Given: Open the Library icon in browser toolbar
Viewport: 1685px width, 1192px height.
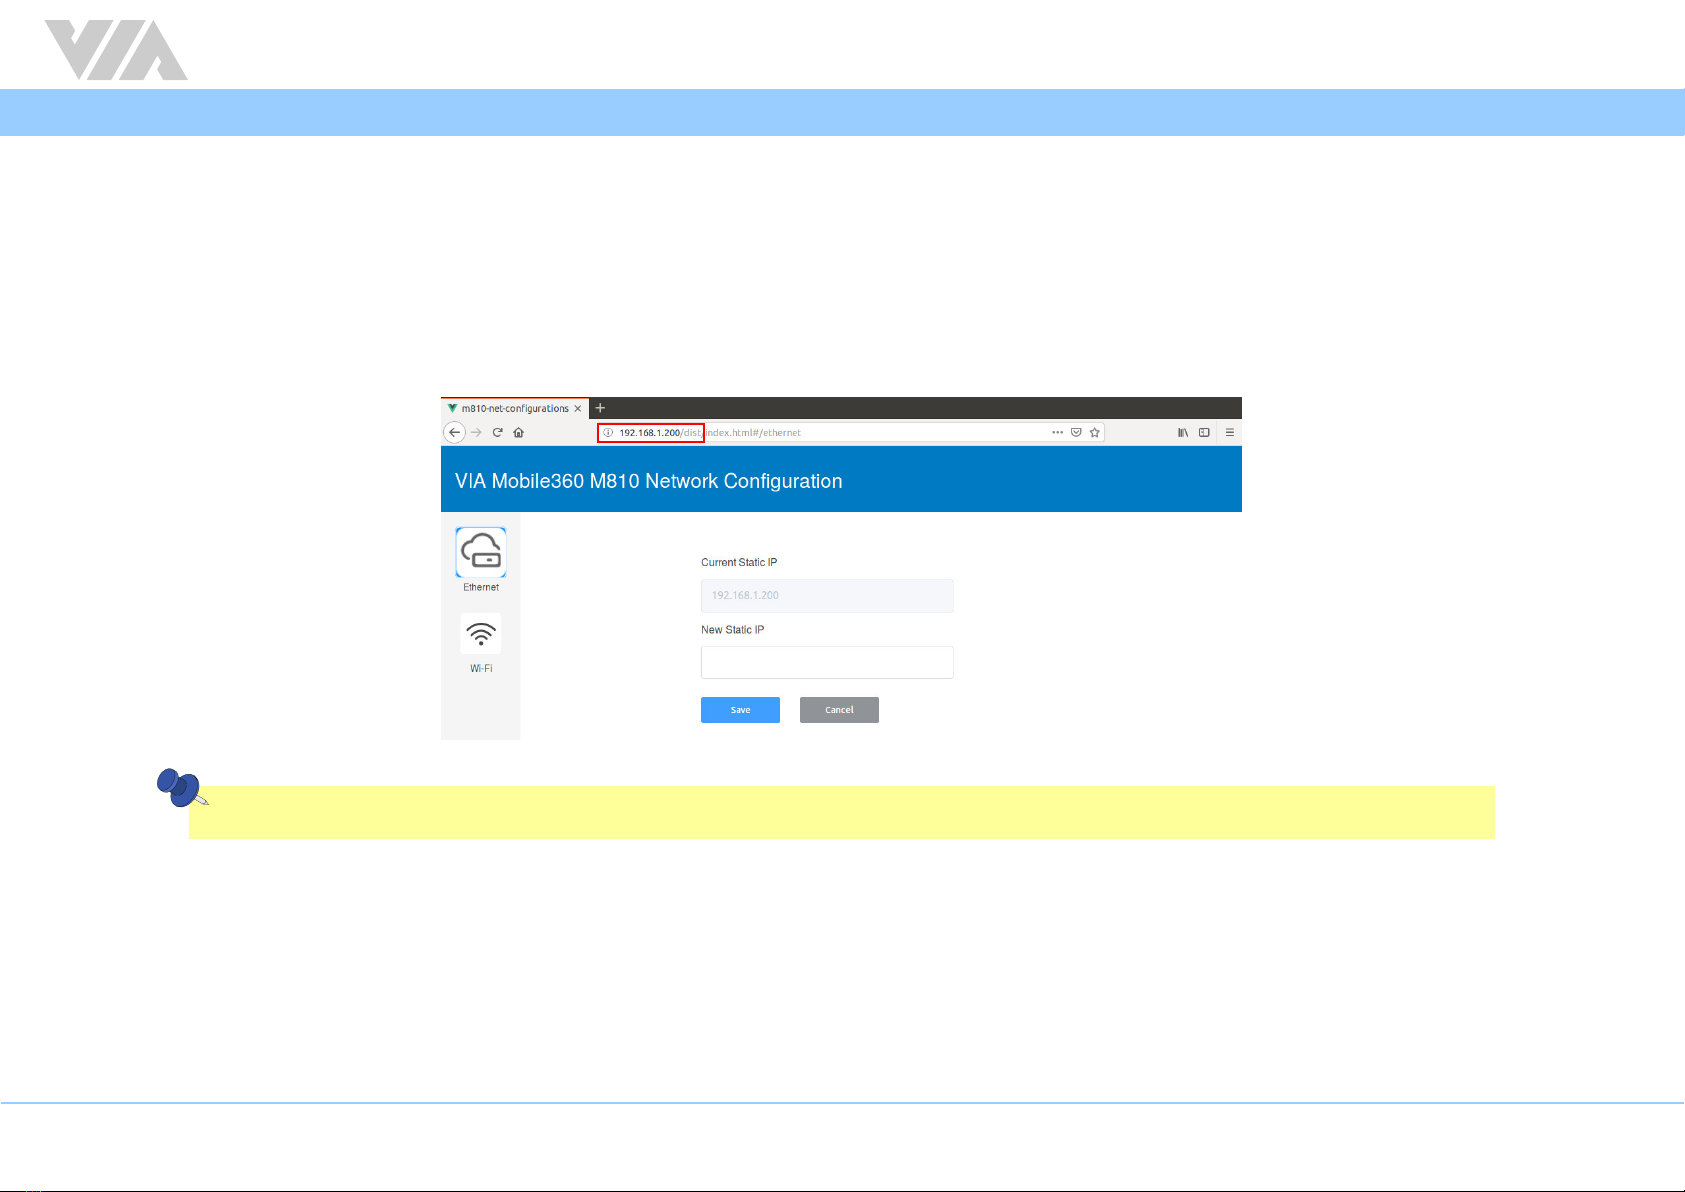Looking at the screenshot, I should point(1183,433).
